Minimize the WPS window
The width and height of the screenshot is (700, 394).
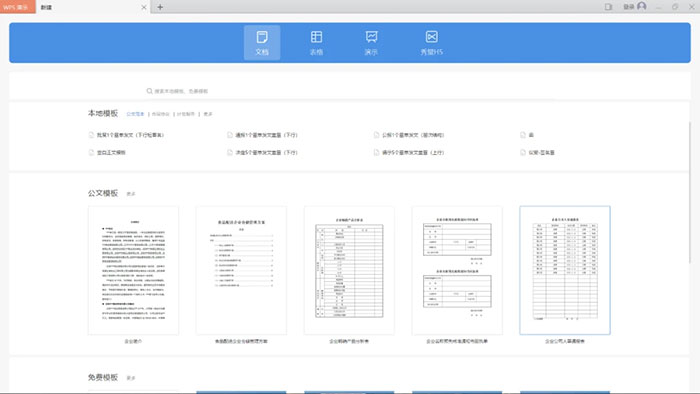point(659,7)
